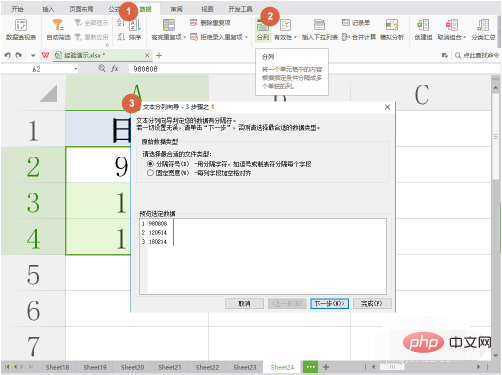Select 固定宽度 fixed width radio option
Viewport: 502px width, 375px height.
150,173
